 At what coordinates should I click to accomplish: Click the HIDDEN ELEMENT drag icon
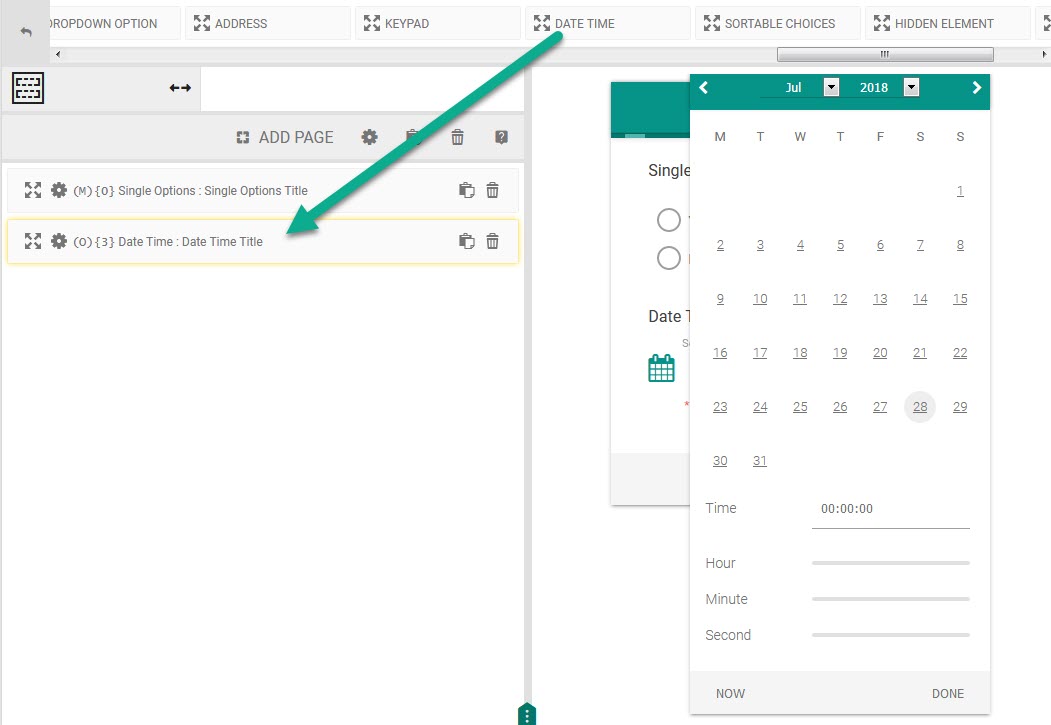(x=882, y=23)
